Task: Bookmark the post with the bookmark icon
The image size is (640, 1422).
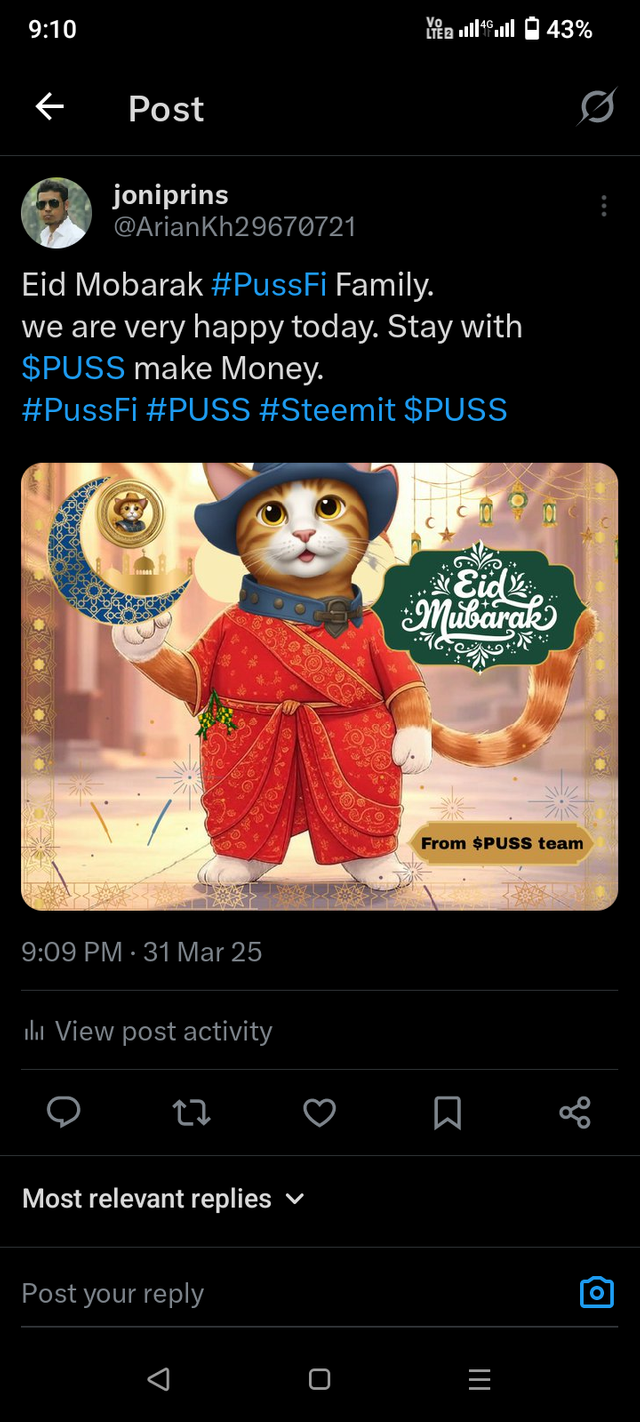Action: point(447,1112)
